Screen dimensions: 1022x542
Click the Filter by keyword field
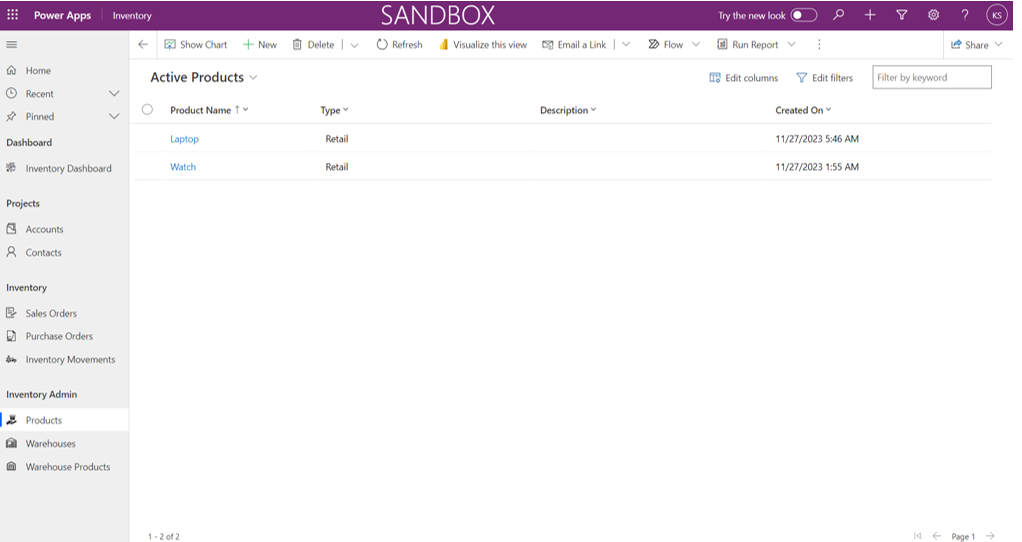[x=931, y=78]
